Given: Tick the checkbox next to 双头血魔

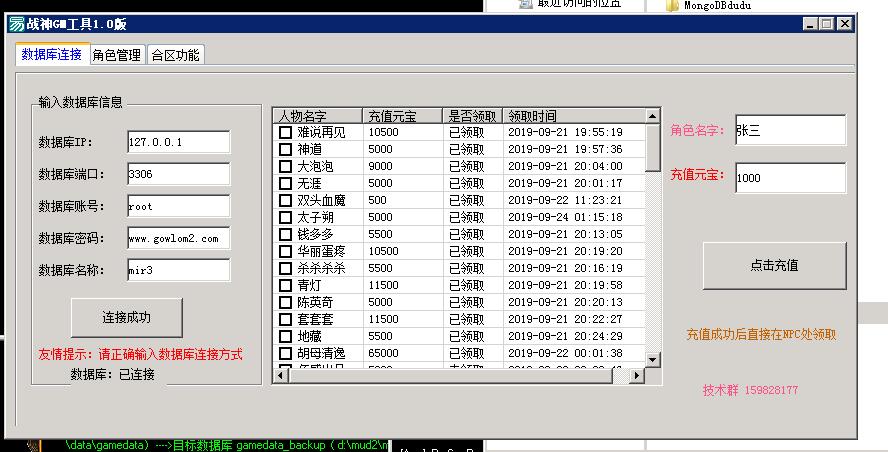Looking at the screenshot, I should tap(285, 200).
